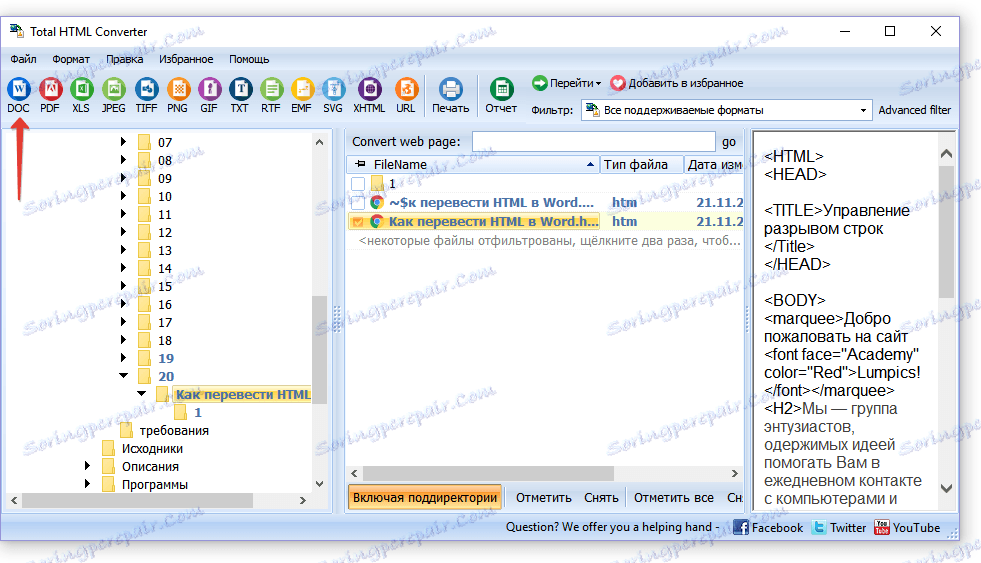Click the Convert web page input field
Image resolution: width=981 pixels, height=563 pixels.
(x=593, y=141)
